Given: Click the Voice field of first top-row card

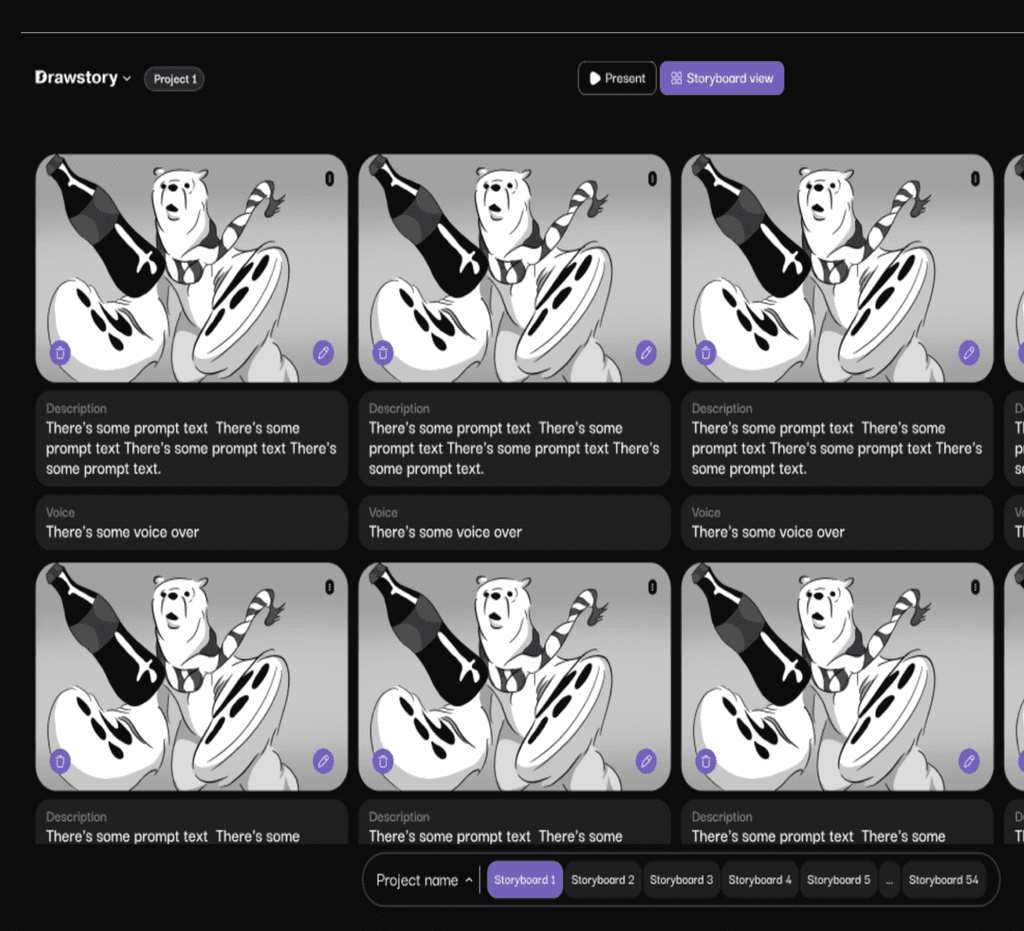Looking at the screenshot, I should coord(191,522).
